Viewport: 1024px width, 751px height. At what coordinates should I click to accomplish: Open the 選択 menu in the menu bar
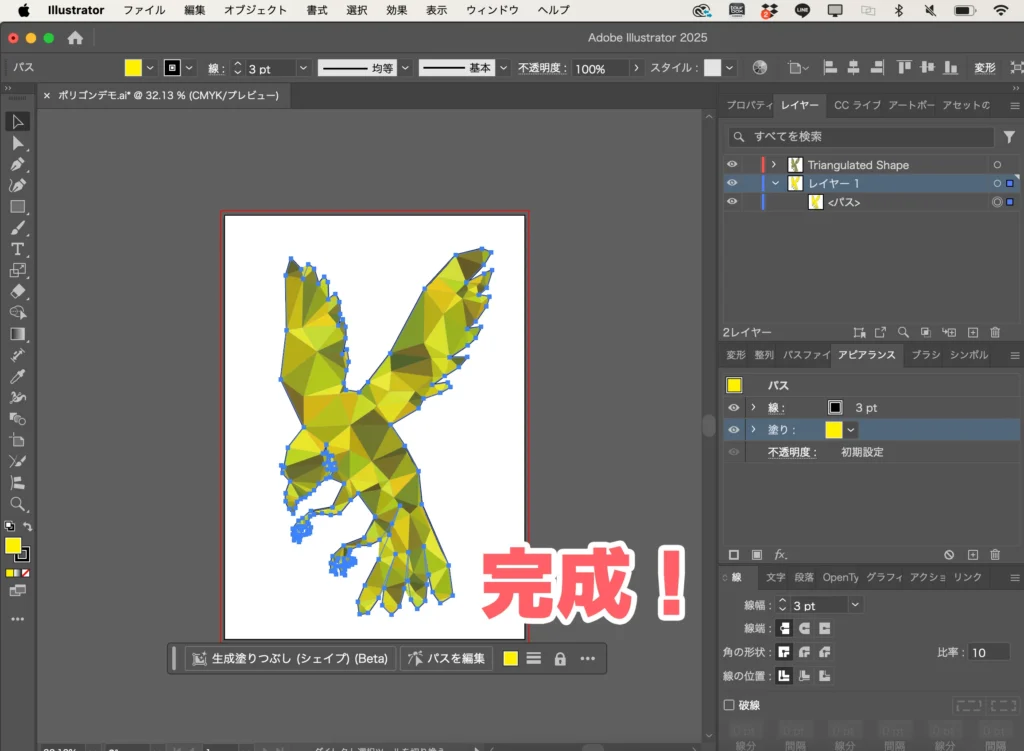click(x=357, y=10)
